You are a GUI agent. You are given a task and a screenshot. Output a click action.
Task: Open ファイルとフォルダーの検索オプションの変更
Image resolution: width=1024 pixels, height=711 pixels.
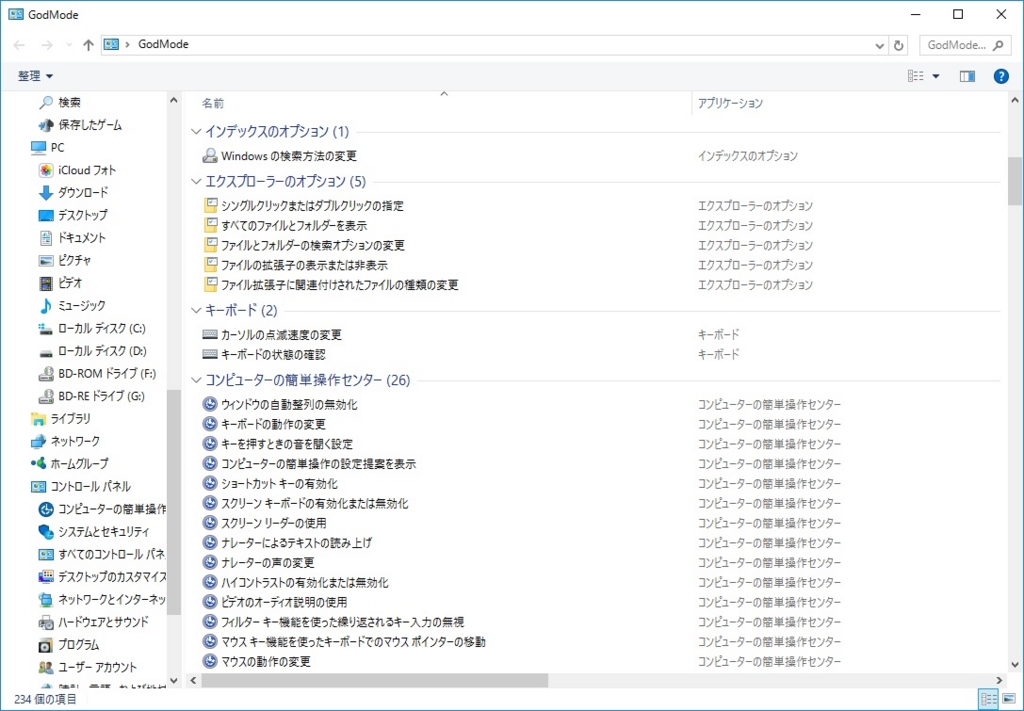click(313, 245)
